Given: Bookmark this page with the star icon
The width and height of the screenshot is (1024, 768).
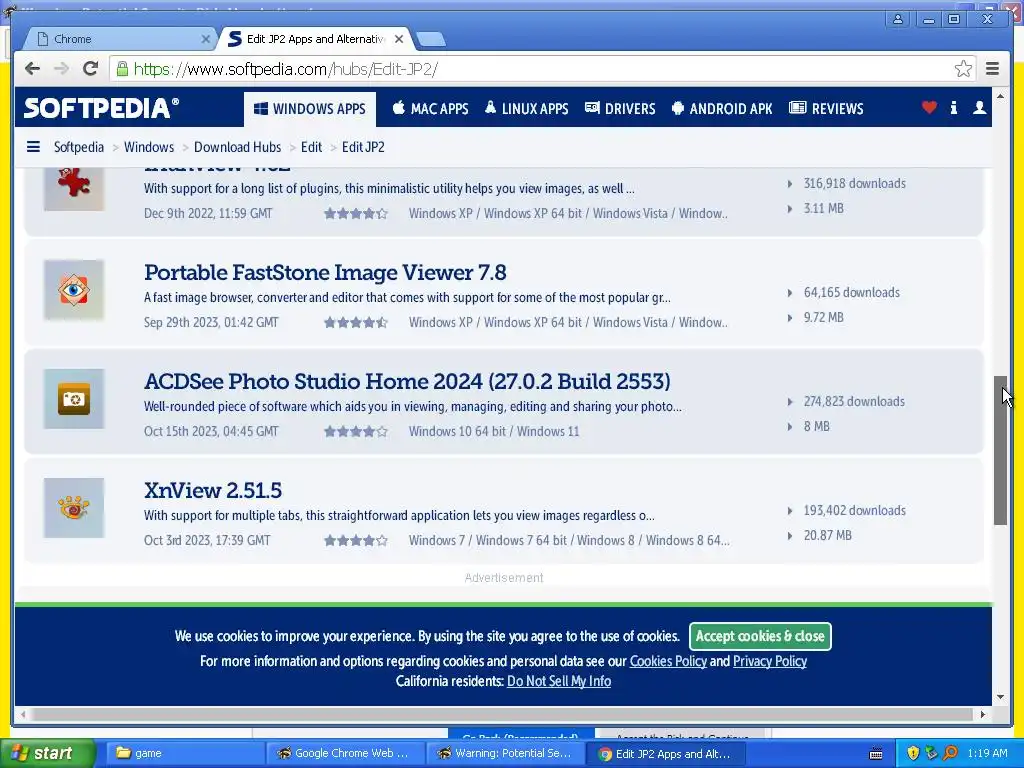Looking at the screenshot, I should point(963,69).
